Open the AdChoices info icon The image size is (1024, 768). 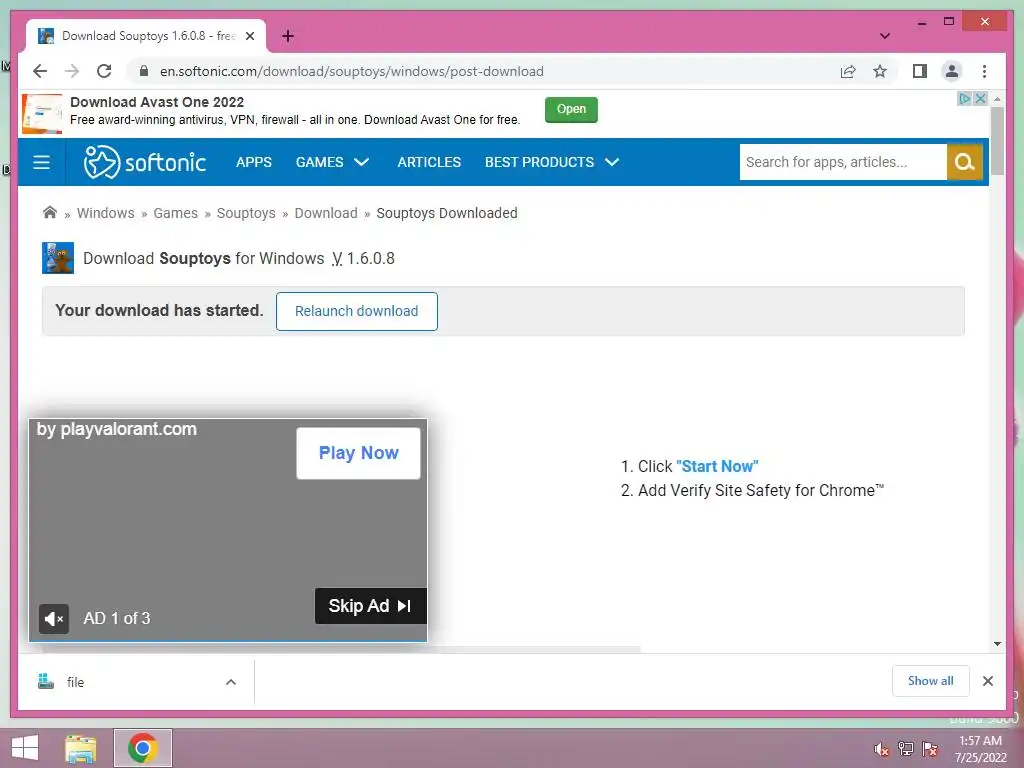964,99
